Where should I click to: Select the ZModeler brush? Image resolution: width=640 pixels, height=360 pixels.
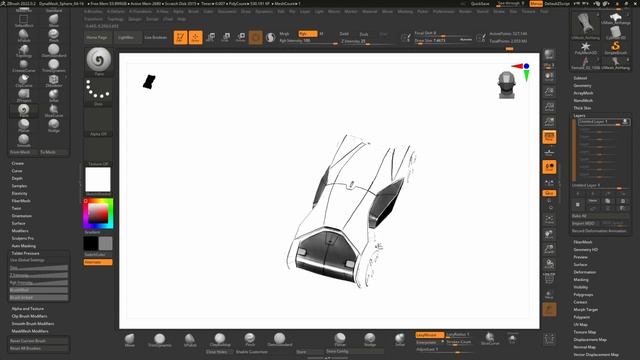click(x=53, y=80)
